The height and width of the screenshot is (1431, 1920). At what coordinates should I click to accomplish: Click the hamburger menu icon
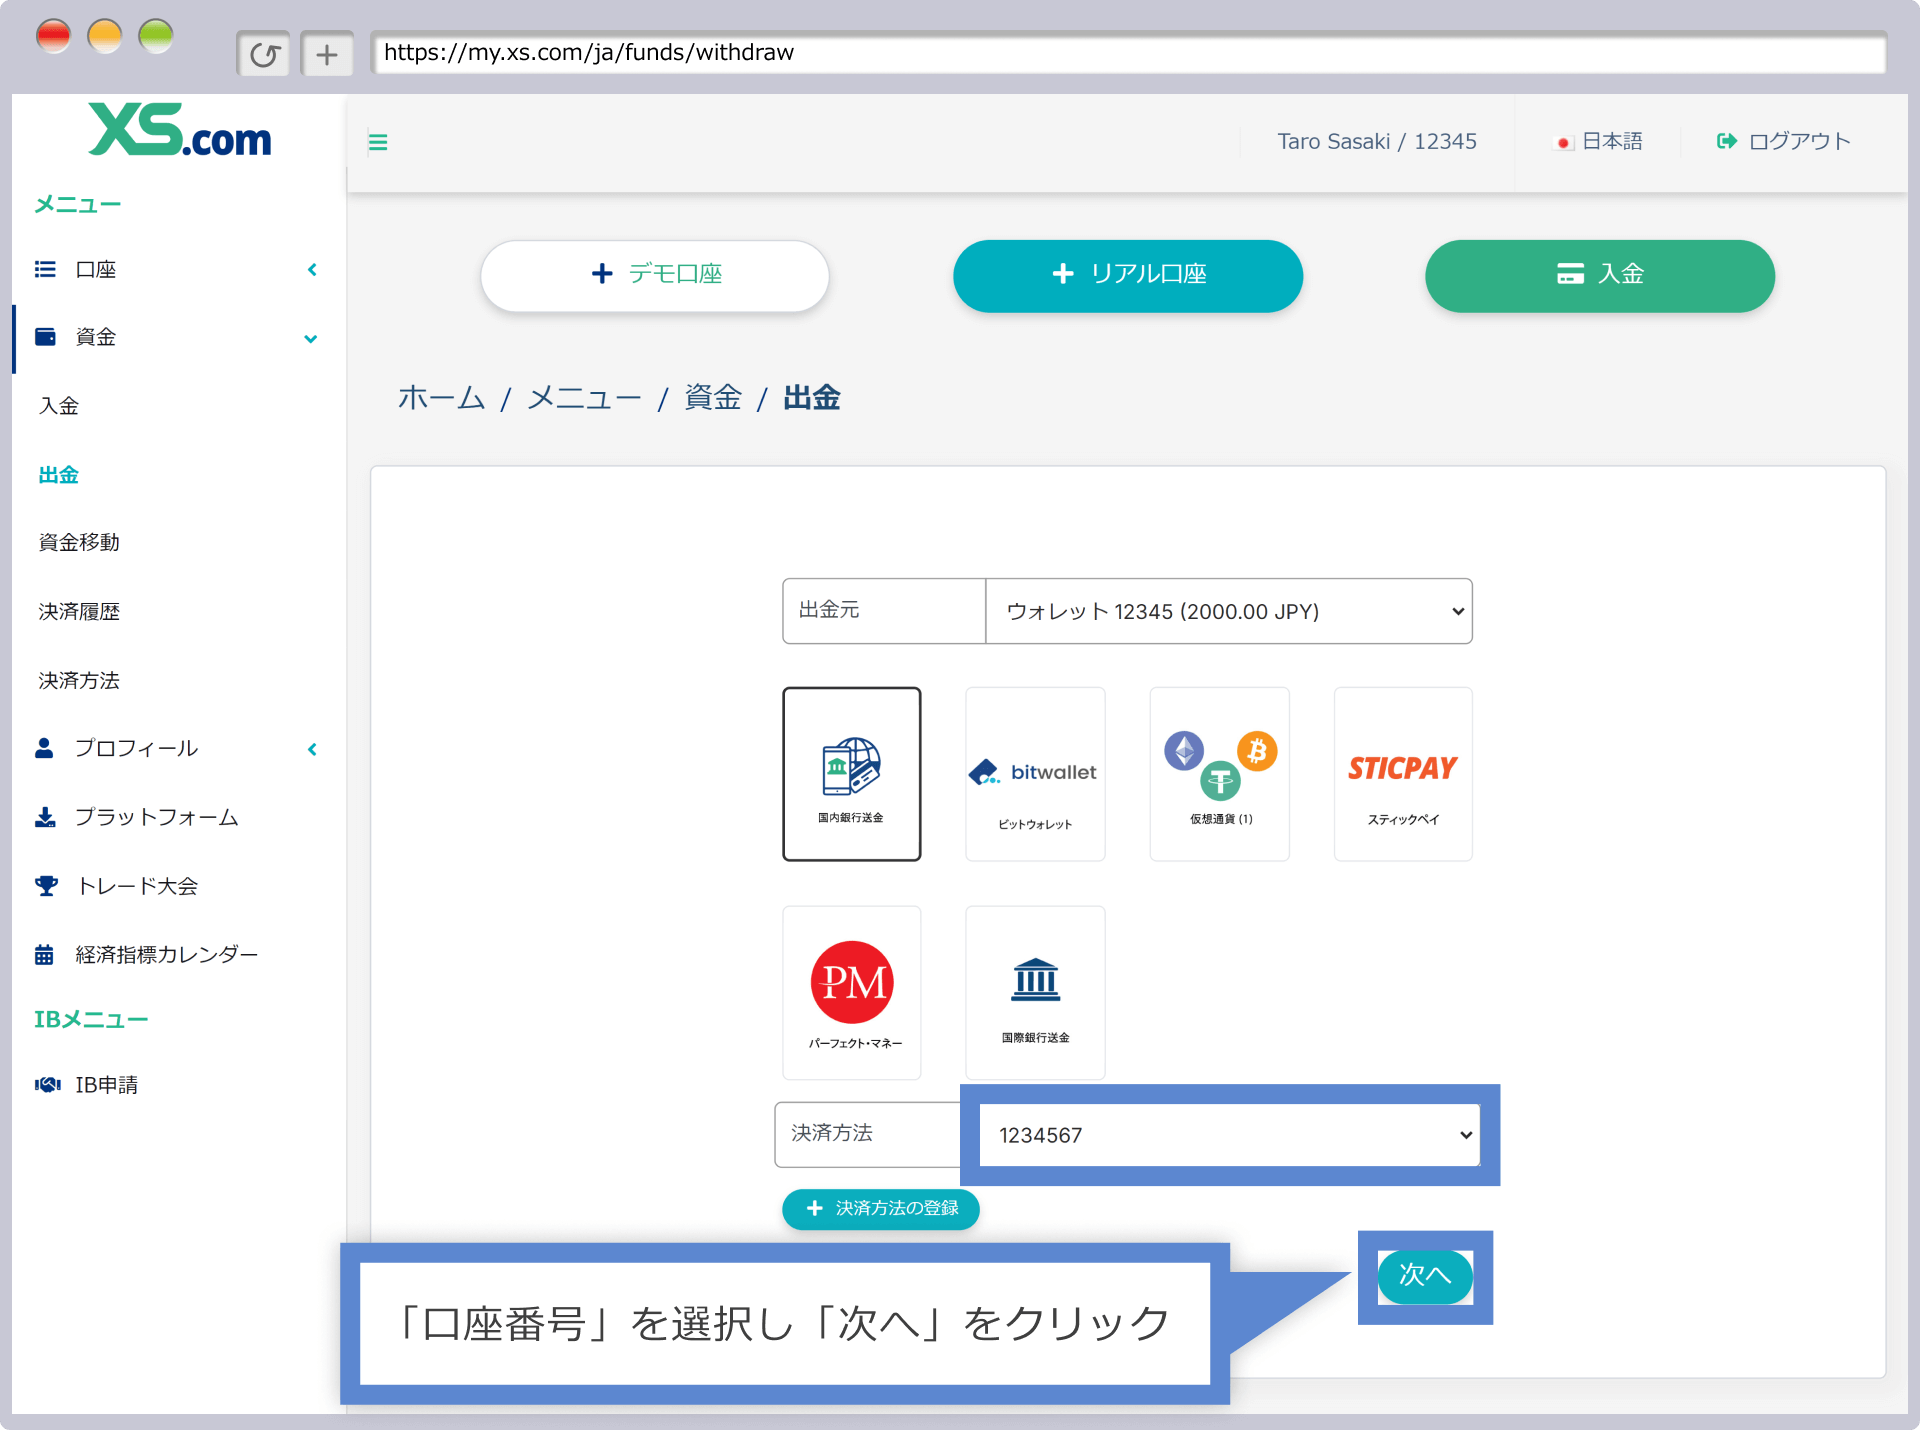click(x=378, y=142)
